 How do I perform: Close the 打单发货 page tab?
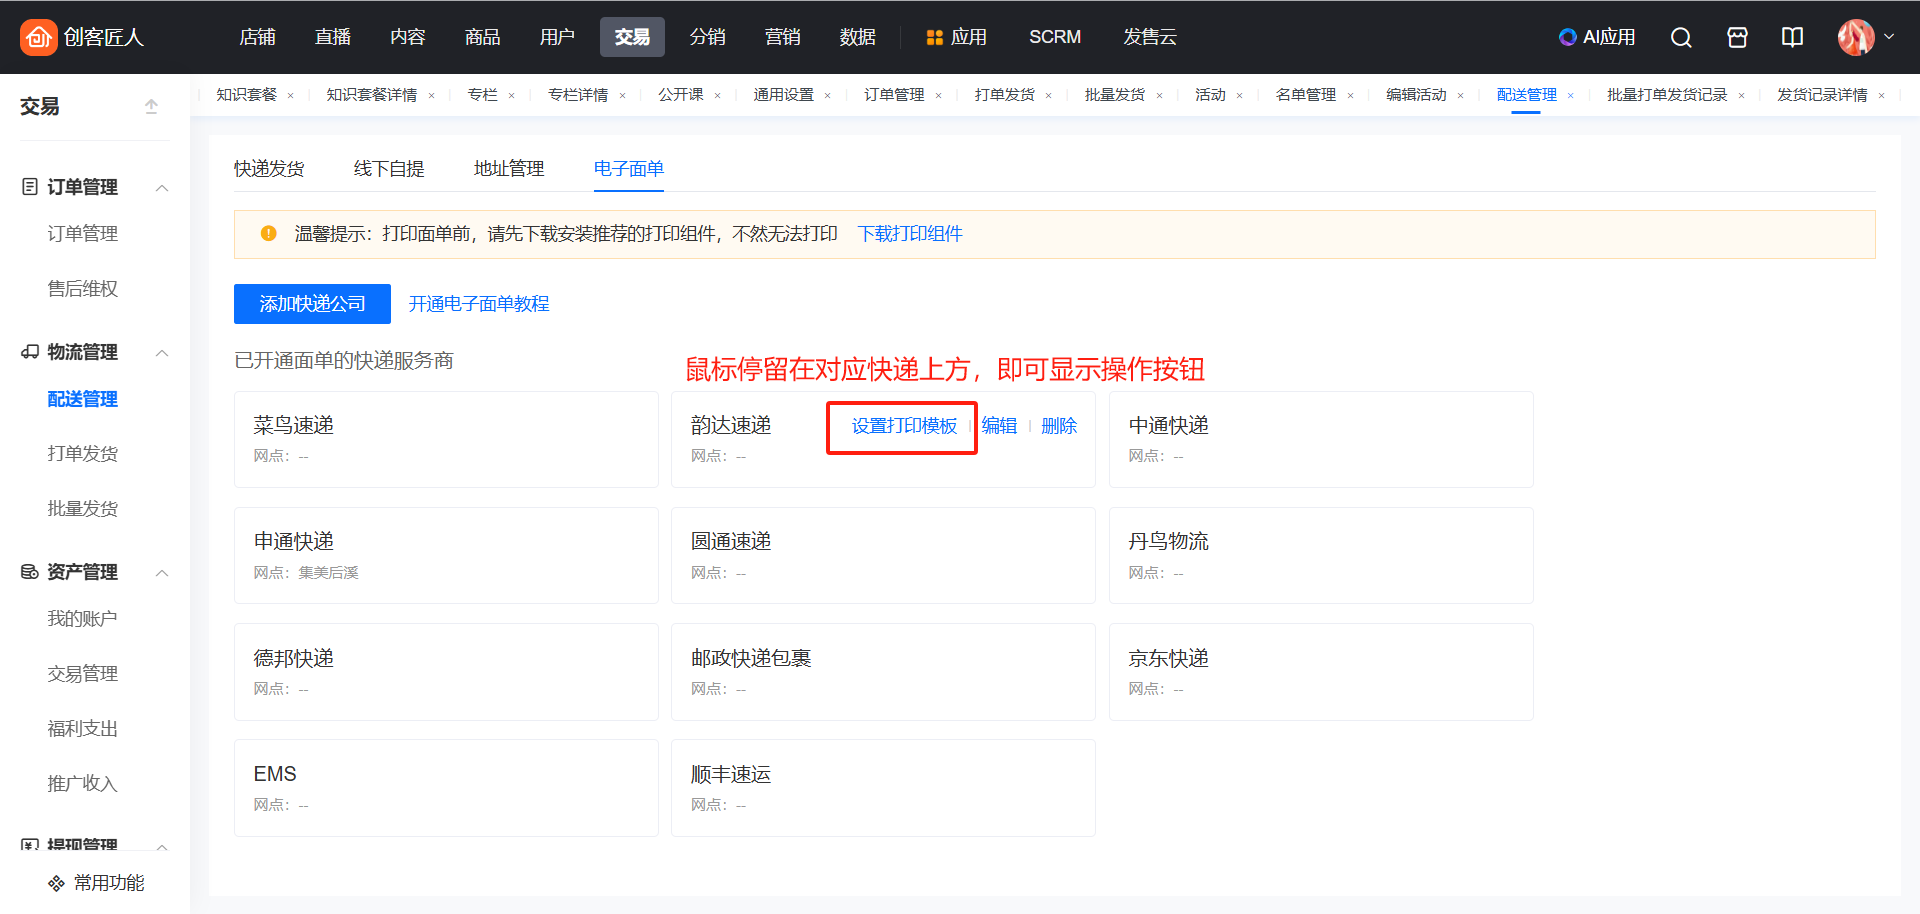click(x=1049, y=96)
